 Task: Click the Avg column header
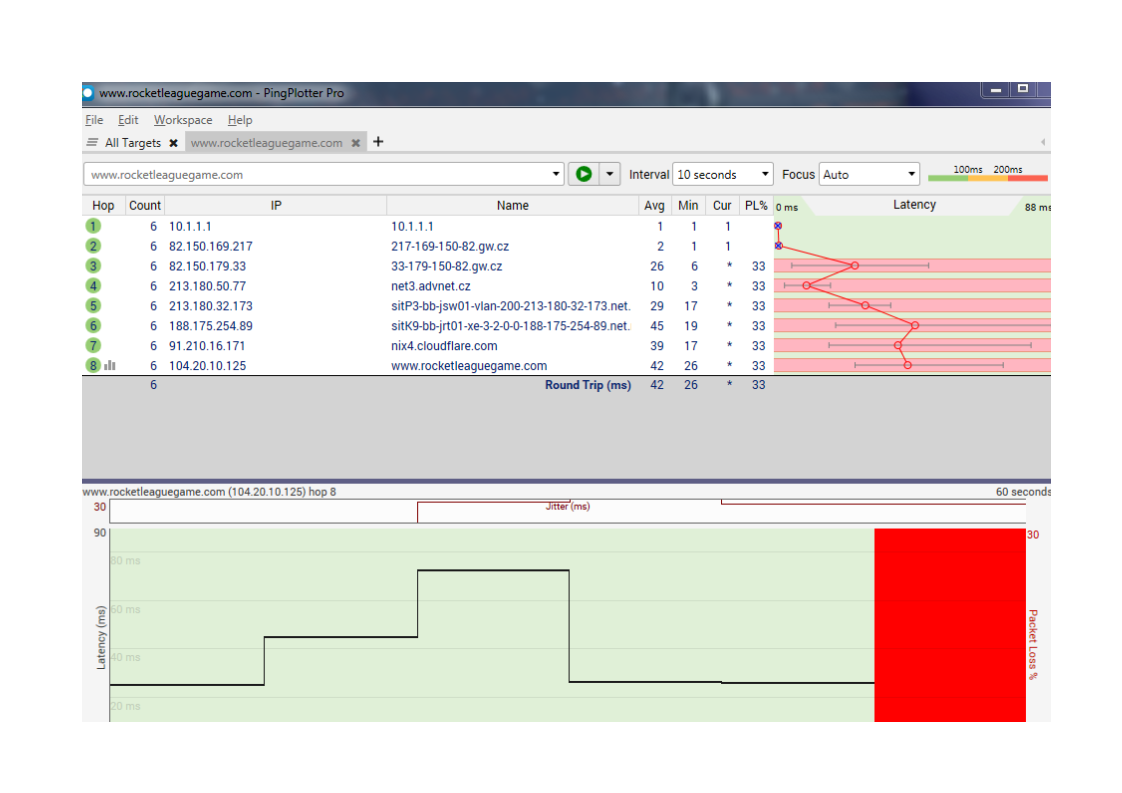click(x=654, y=205)
